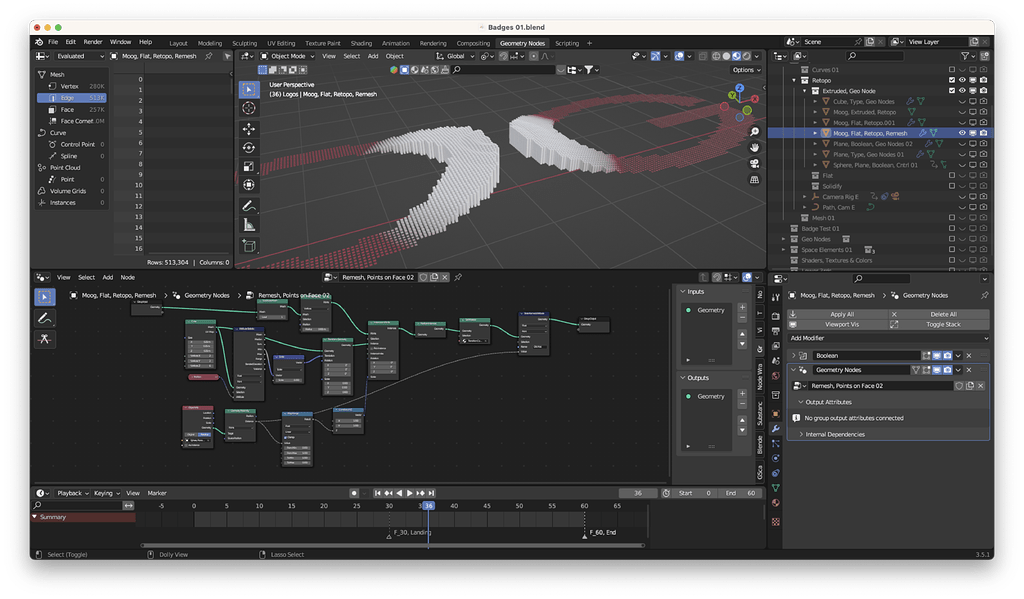The width and height of the screenshot is (1024, 599).
Task: Click the timeline playhead at frame 36
Action: click(428, 506)
